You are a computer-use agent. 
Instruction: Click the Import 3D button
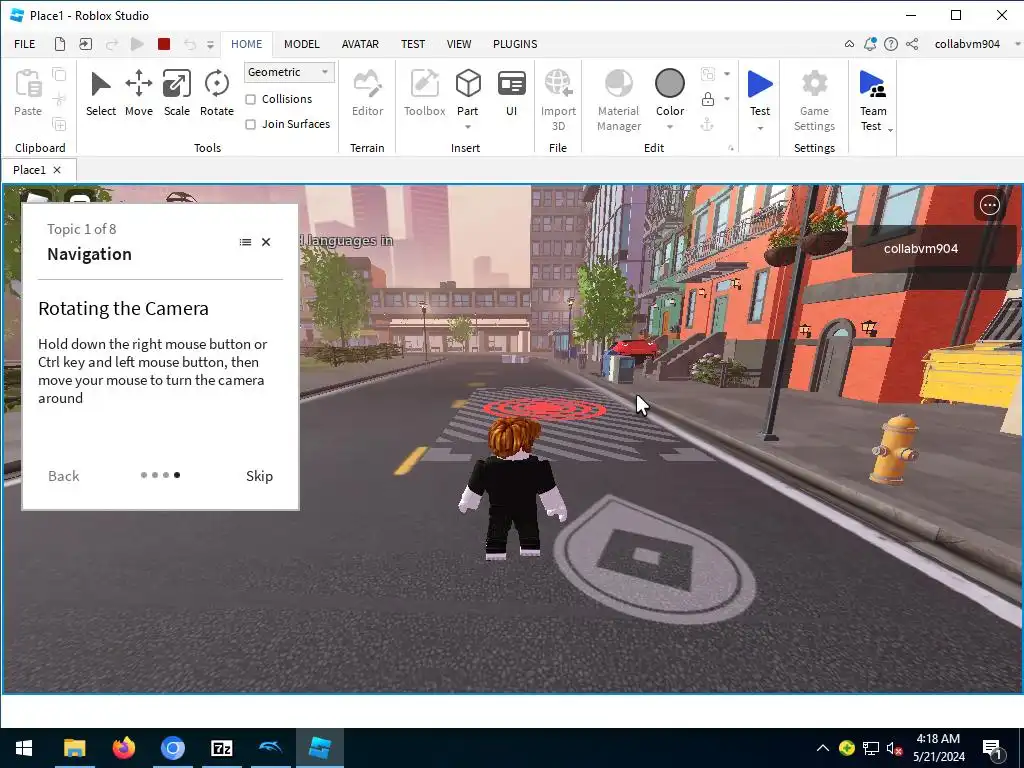tap(558, 99)
